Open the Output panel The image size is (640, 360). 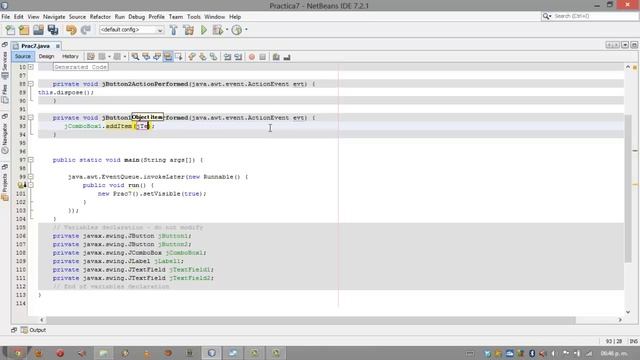tap(33, 330)
